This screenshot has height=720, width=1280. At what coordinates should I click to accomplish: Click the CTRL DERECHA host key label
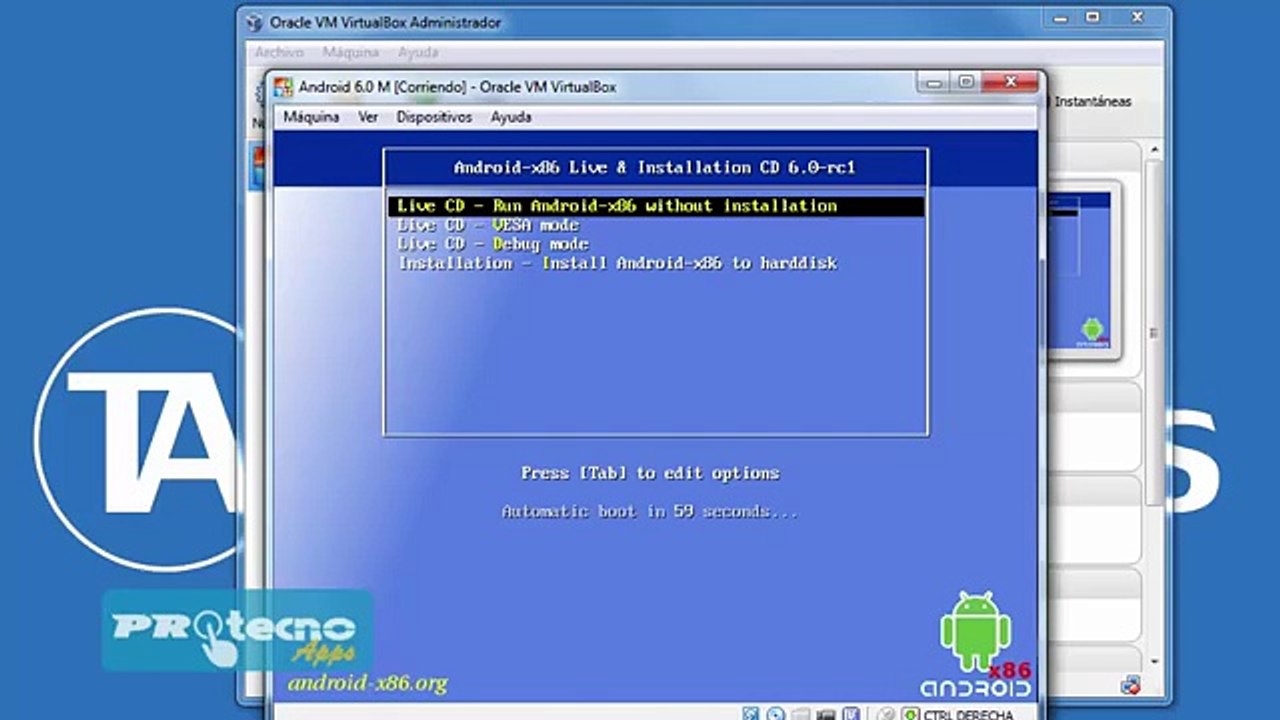pyautogui.click(x=969, y=714)
